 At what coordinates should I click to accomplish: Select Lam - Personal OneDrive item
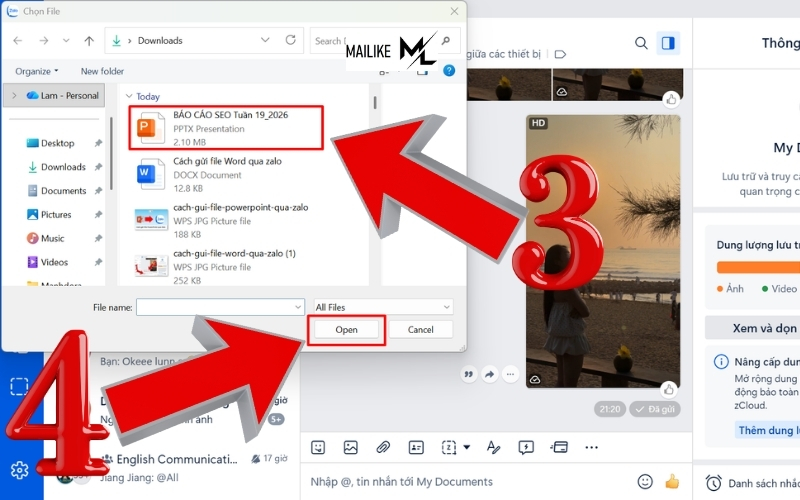63,95
